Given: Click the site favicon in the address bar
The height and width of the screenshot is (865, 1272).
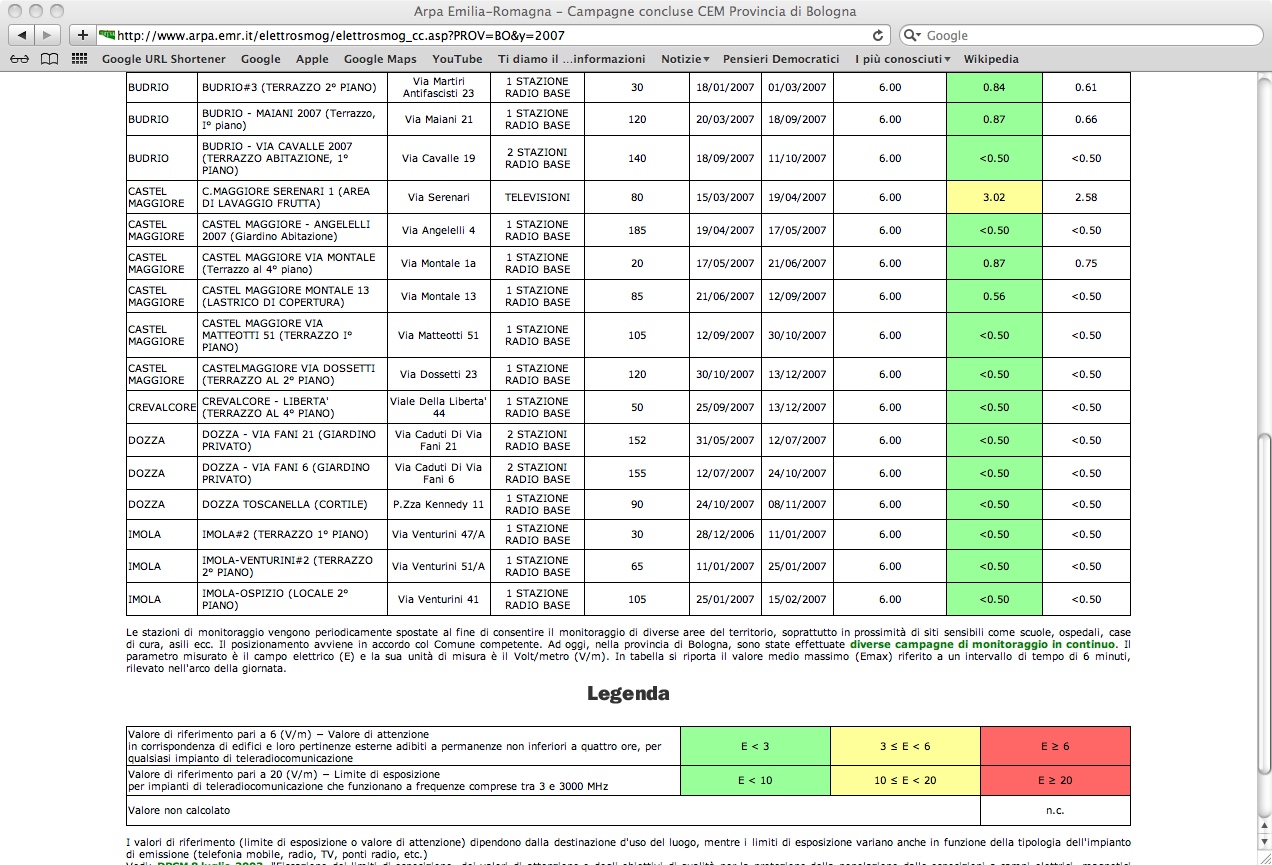Looking at the screenshot, I should [x=107, y=35].
